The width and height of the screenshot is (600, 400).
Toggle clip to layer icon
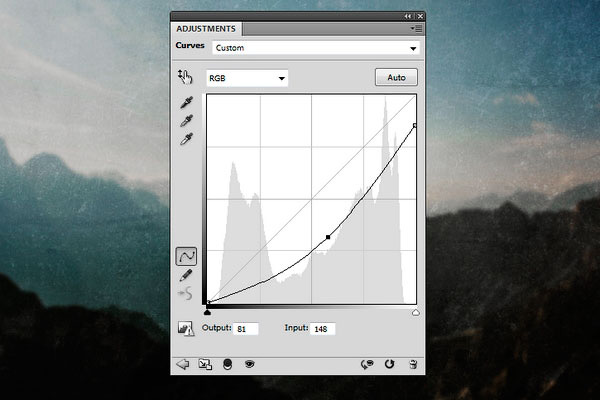(227, 364)
